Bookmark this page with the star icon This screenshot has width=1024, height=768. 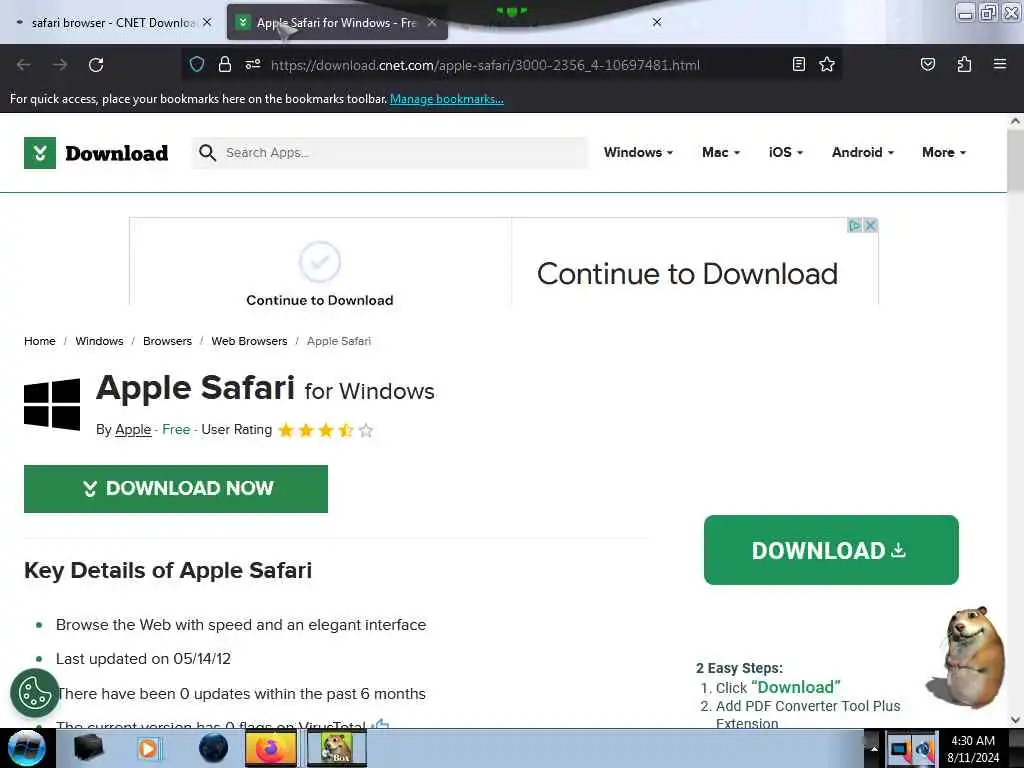827,64
